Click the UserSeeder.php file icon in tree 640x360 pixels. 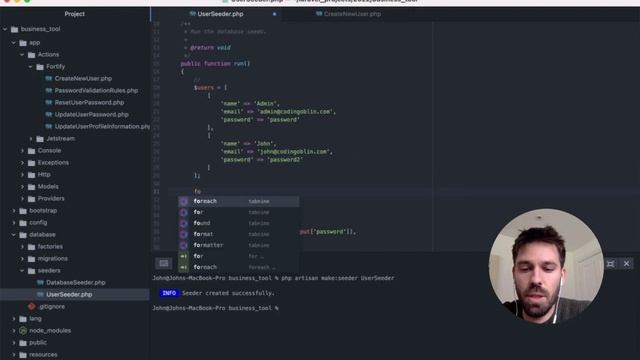point(40,294)
